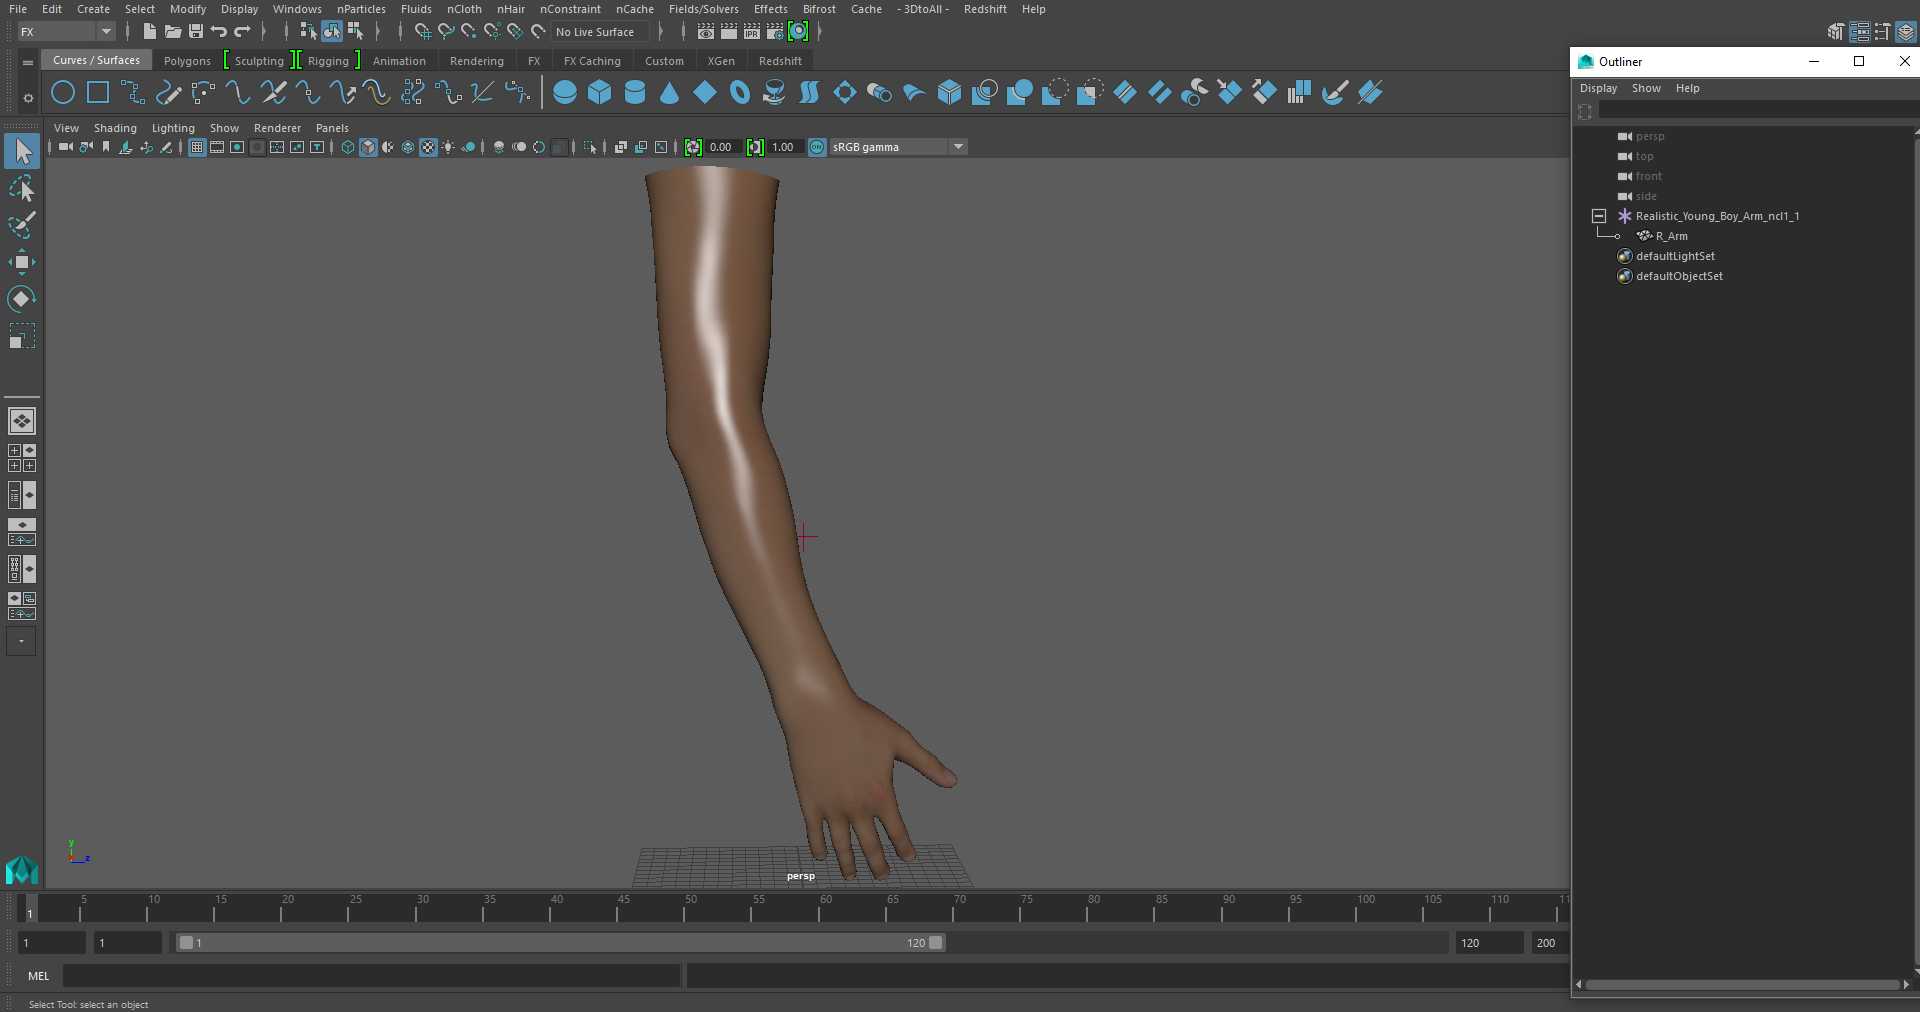Open the viewport Shading menu
This screenshot has width=1920, height=1012.
115,128
